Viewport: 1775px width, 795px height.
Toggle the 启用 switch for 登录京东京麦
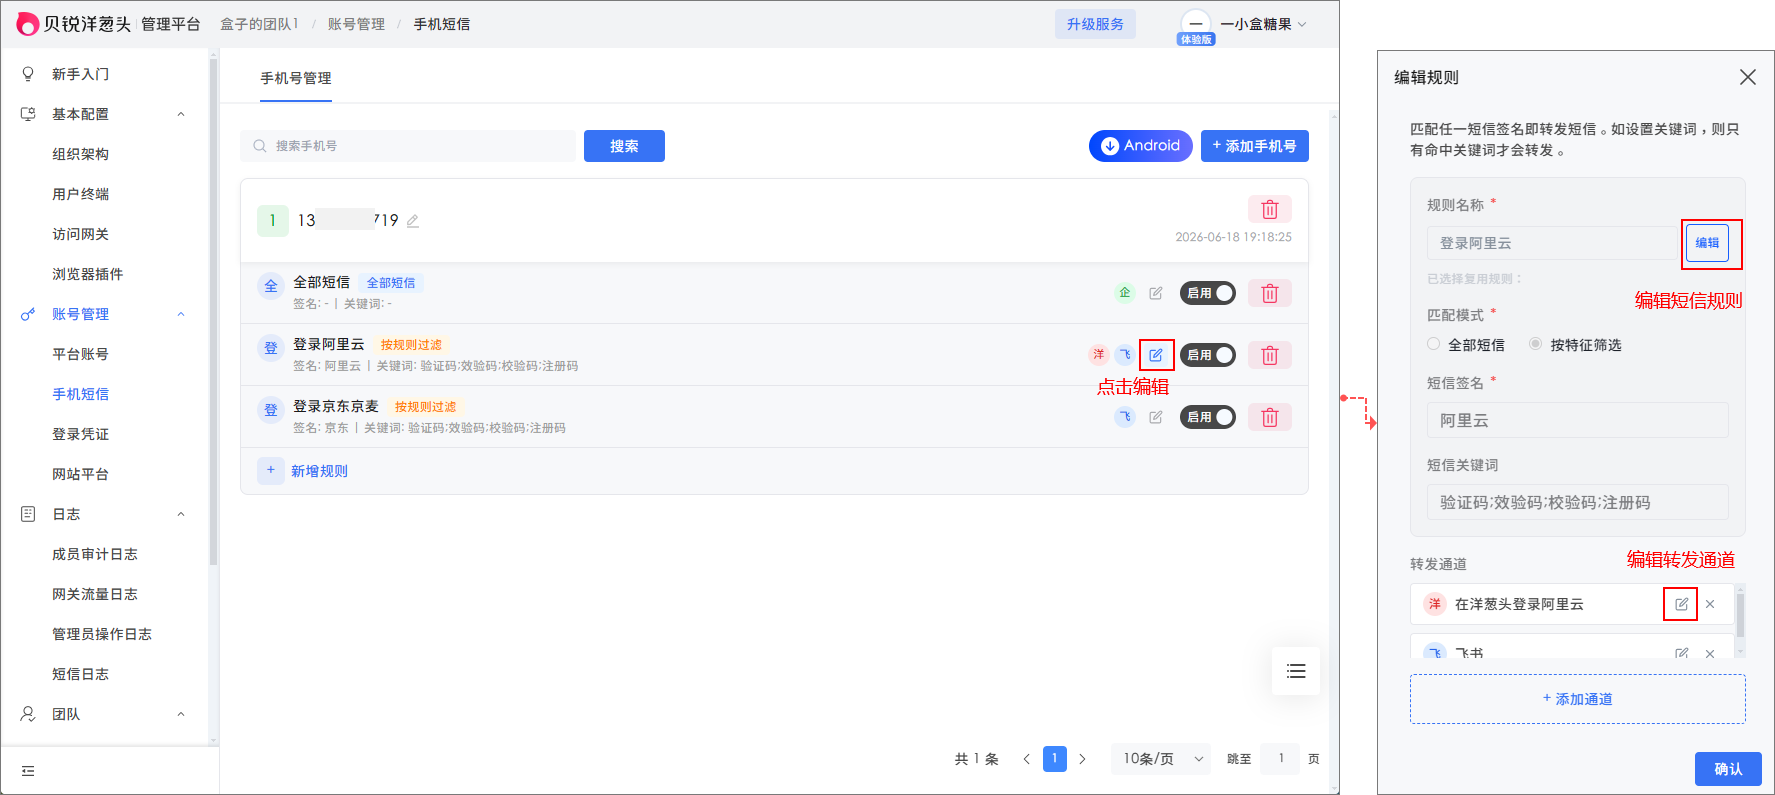[1208, 417]
